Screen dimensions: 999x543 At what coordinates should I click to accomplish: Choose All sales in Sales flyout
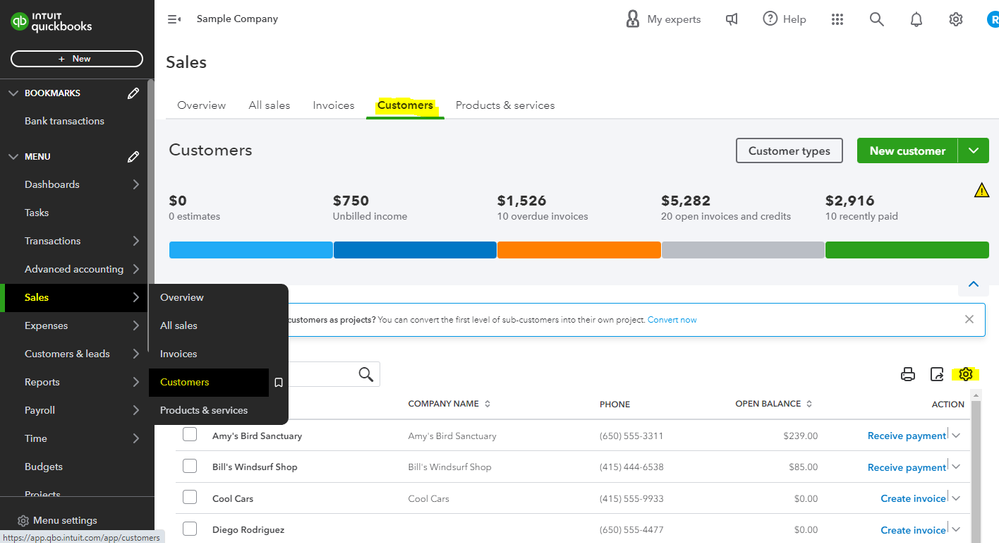[x=178, y=326]
